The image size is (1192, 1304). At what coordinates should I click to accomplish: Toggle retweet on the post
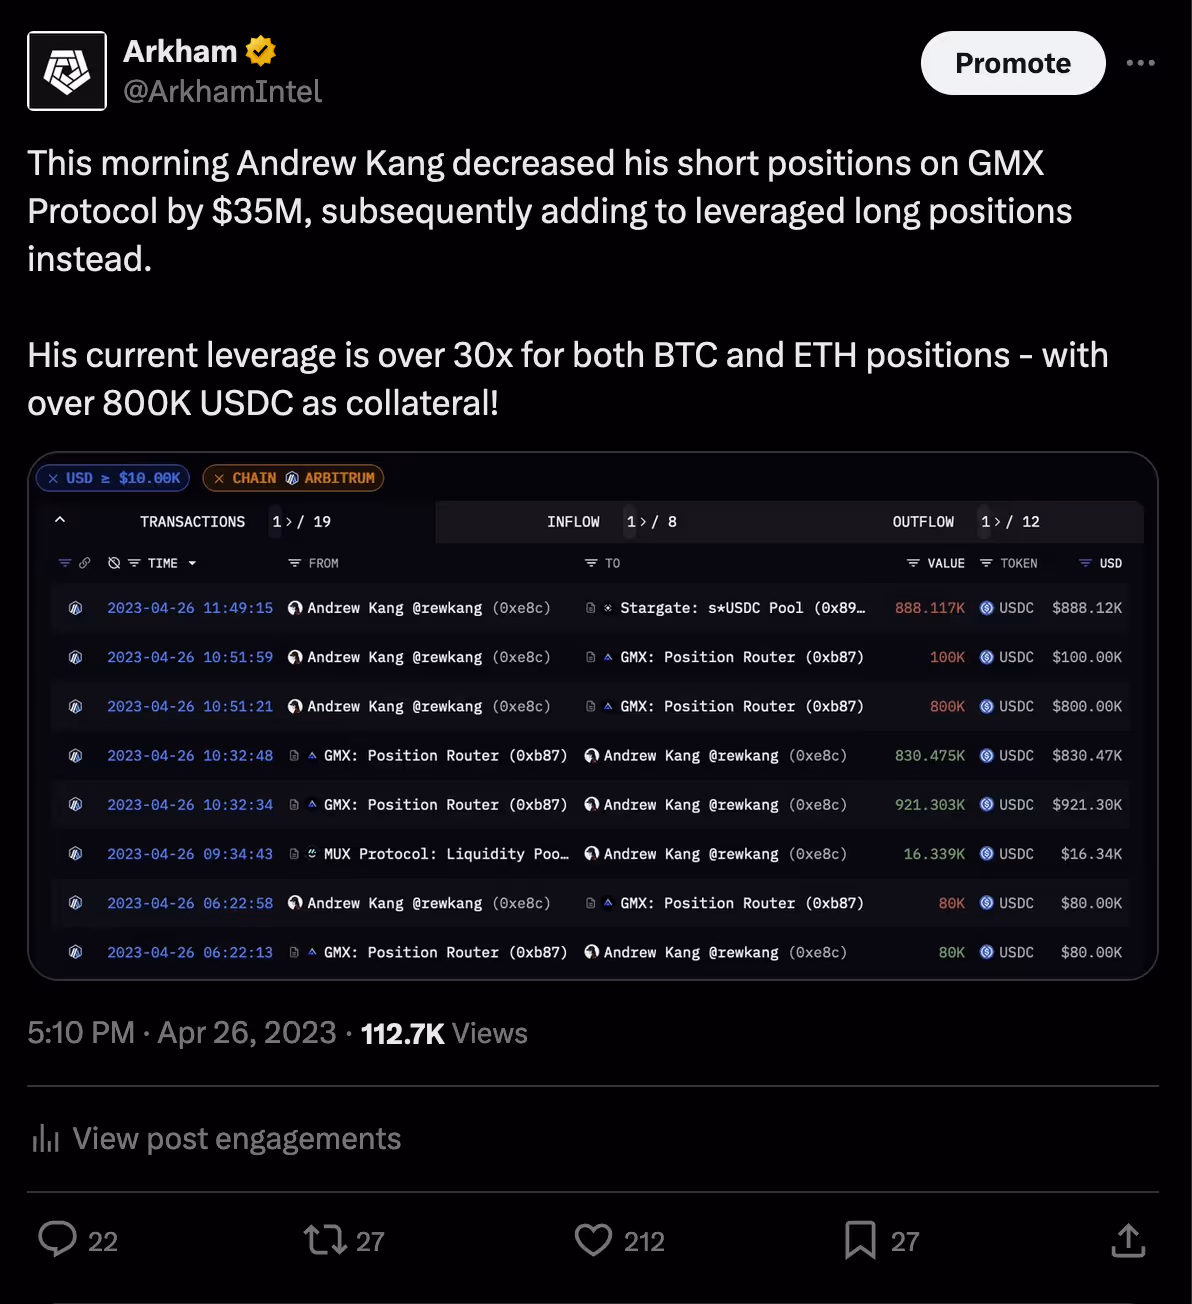pyautogui.click(x=322, y=1240)
